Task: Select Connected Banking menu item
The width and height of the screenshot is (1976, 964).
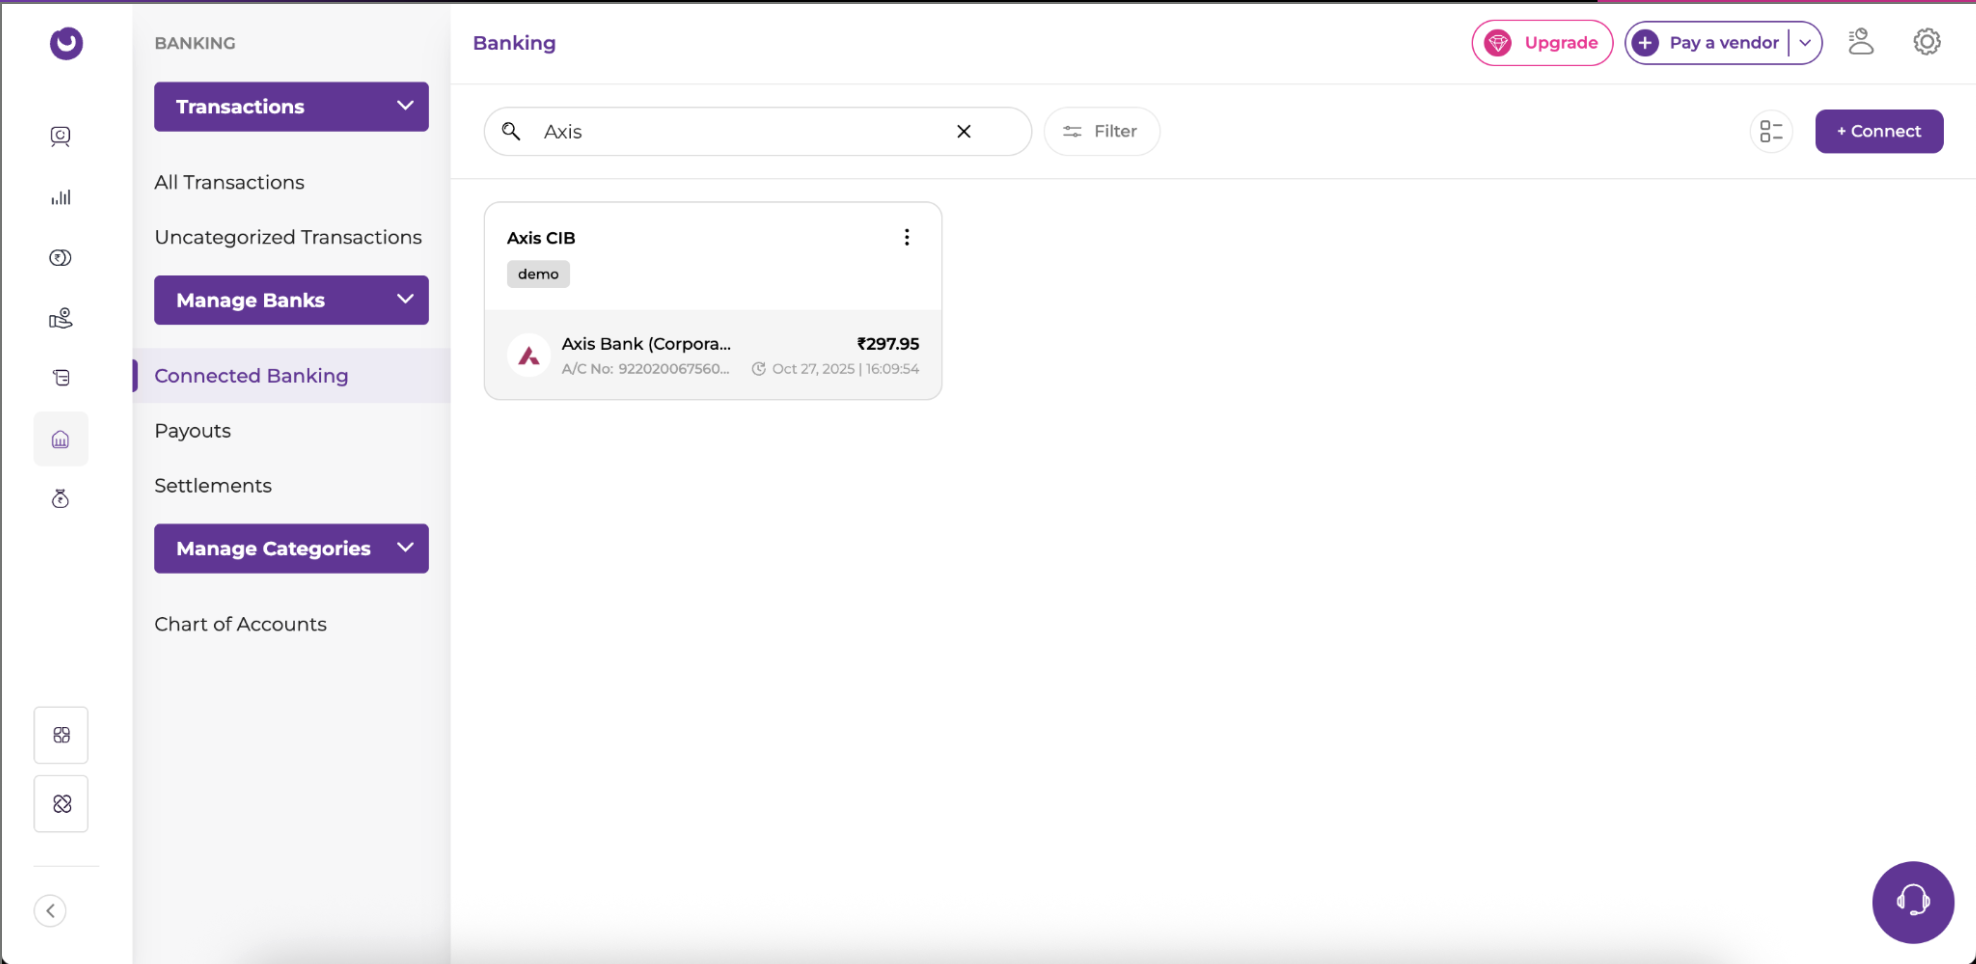Action: click(x=292, y=376)
